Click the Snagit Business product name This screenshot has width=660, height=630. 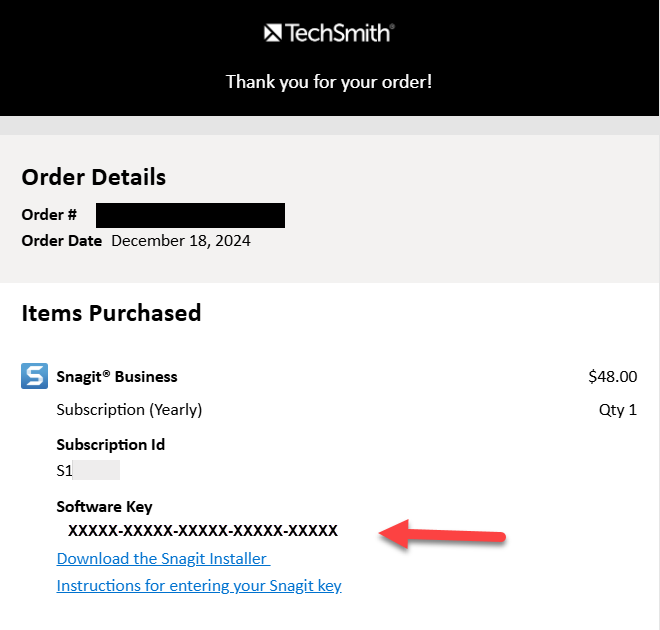(117, 377)
